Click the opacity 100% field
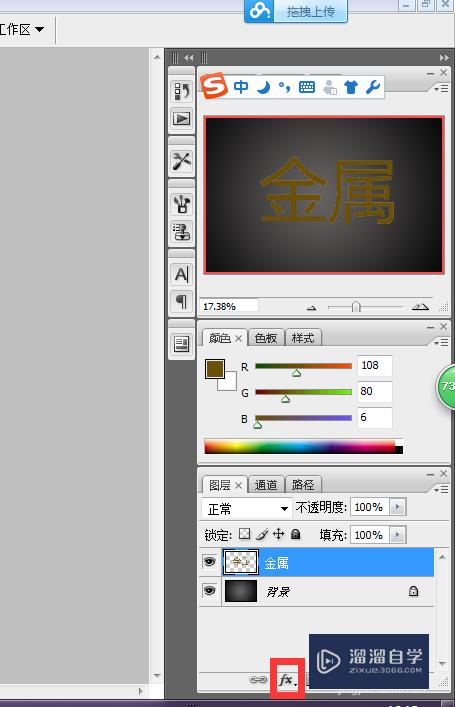 click(370, 507)
